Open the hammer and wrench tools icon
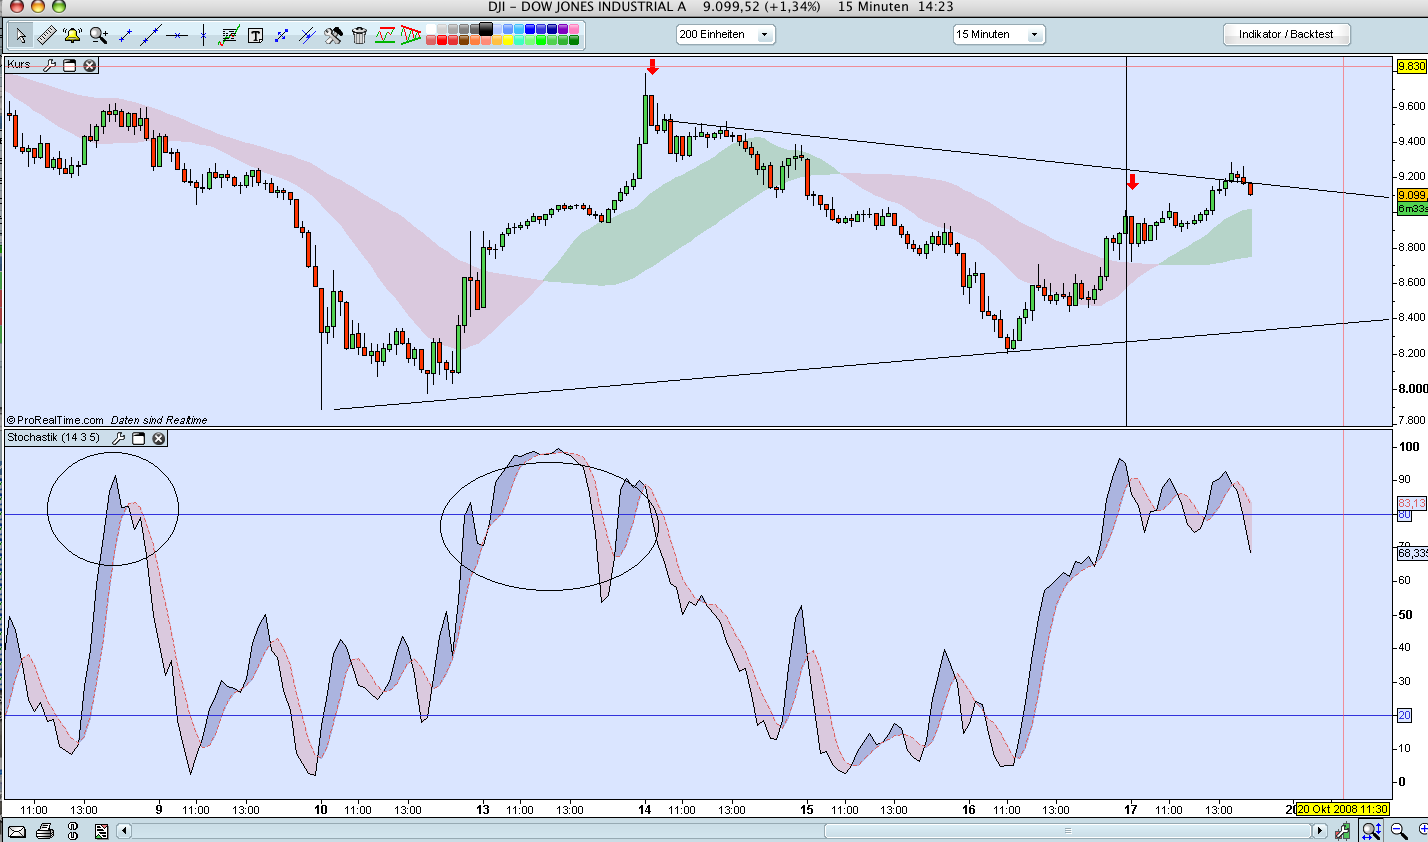Screen dimensions: 1428x842 (x=333, y=36)
